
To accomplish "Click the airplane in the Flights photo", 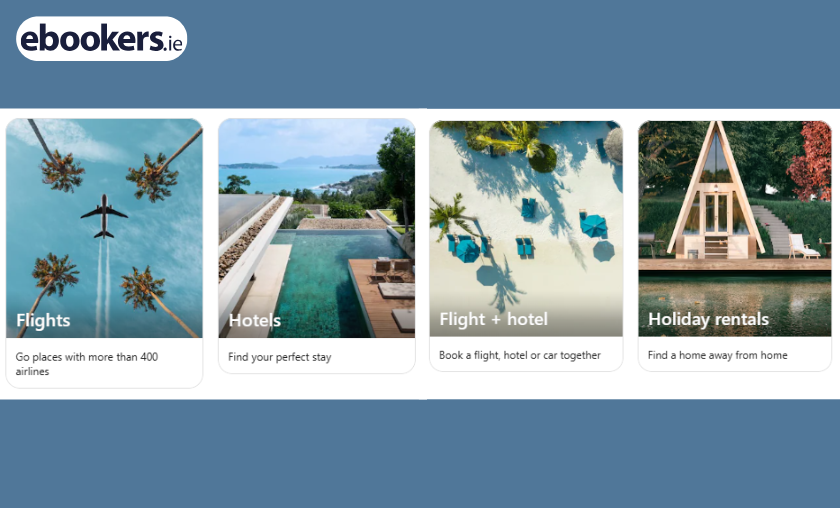I will (104, 216).
